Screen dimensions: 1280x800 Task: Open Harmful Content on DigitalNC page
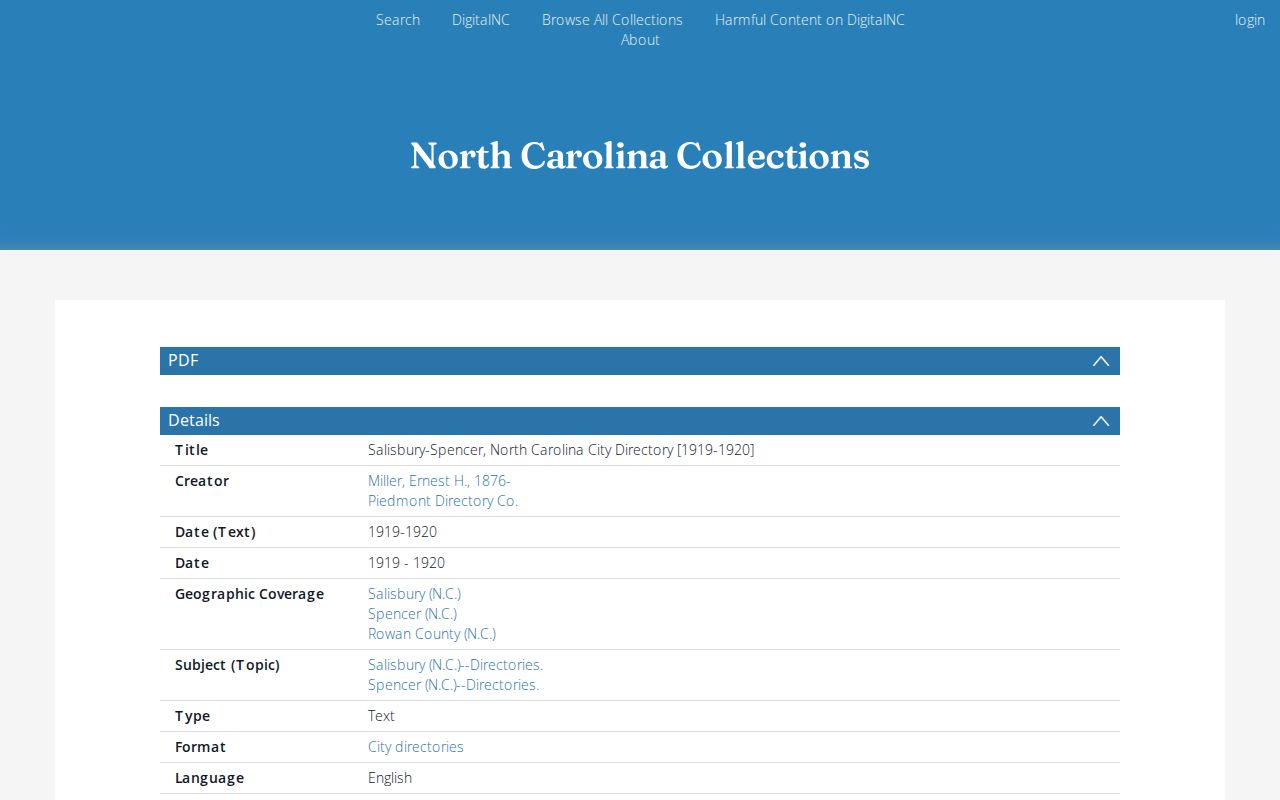click(x=810, y=20)
